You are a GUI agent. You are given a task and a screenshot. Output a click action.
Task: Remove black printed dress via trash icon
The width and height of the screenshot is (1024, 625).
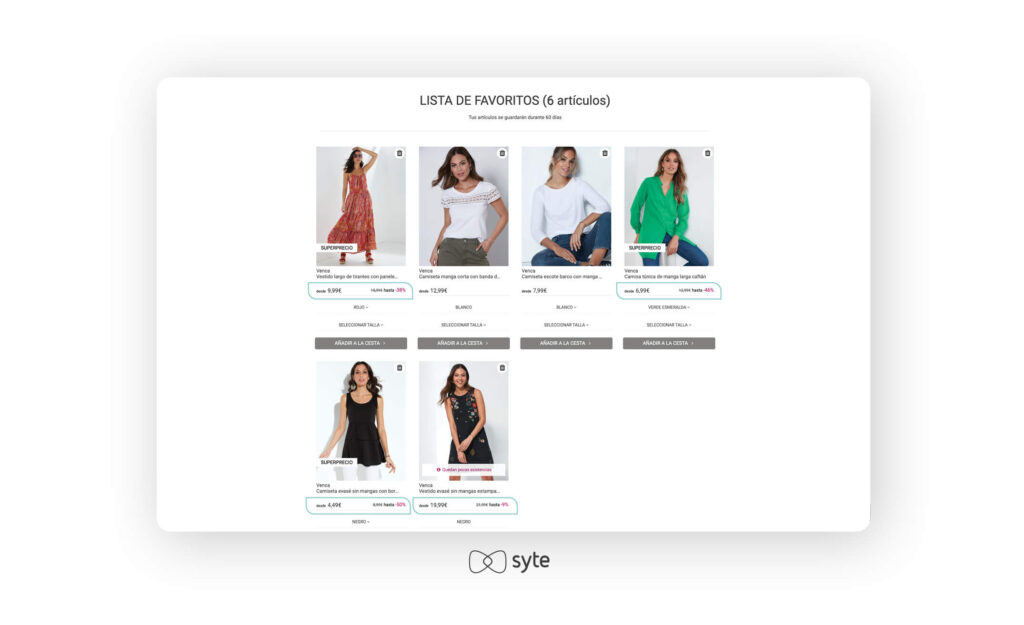pyautogui.click(x=502, y=368)
